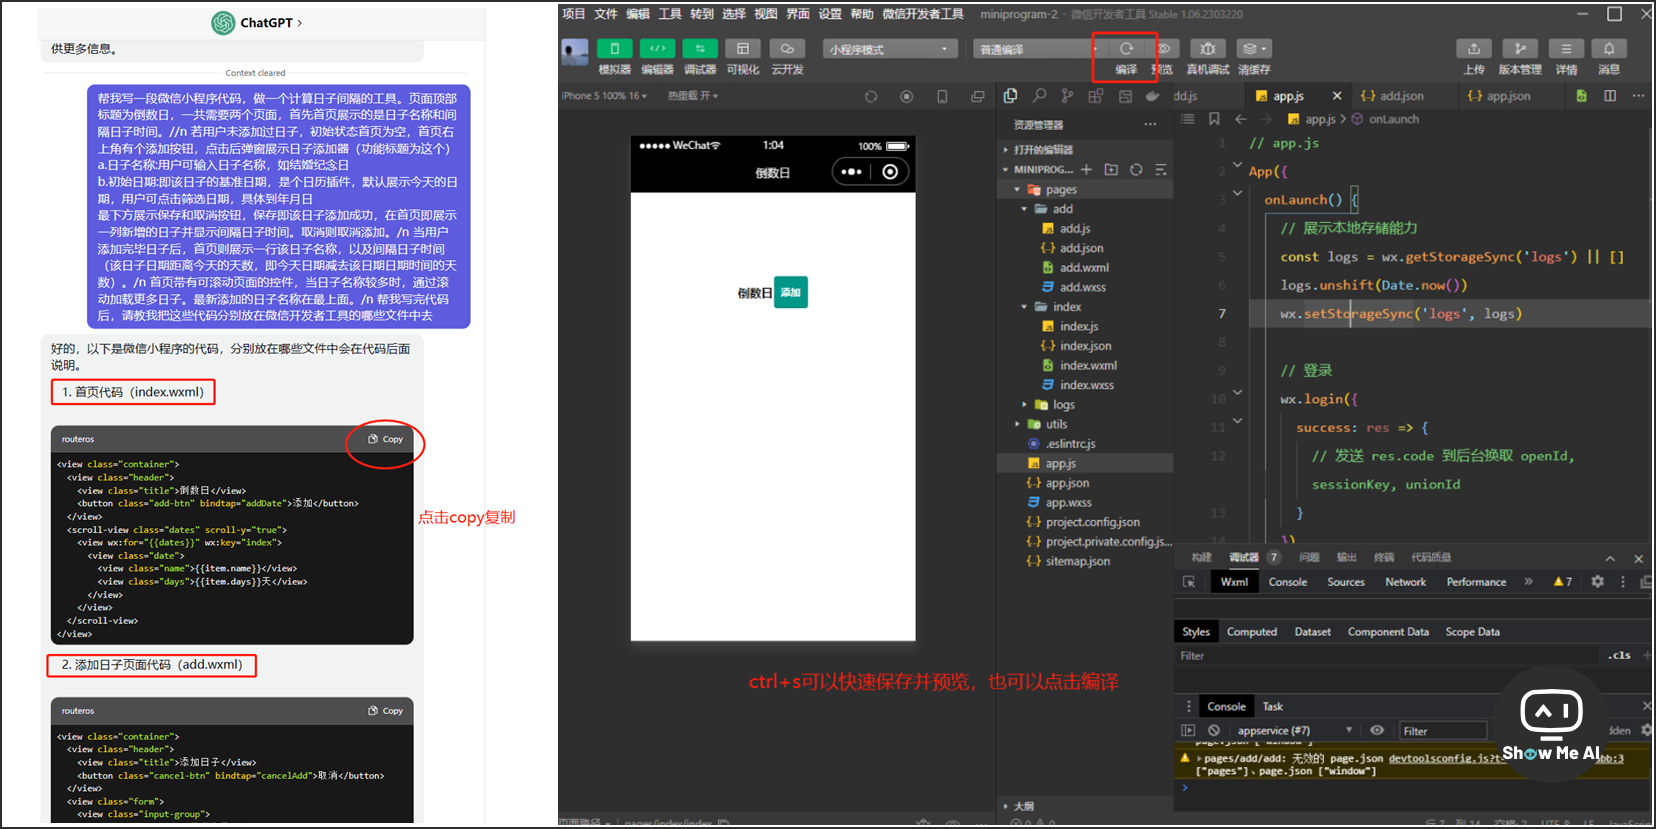Image resolution: width=1656 pixels, height=829 pixels.
Task: Open the explorer files sidebar icon
Action: point(1011,95)
